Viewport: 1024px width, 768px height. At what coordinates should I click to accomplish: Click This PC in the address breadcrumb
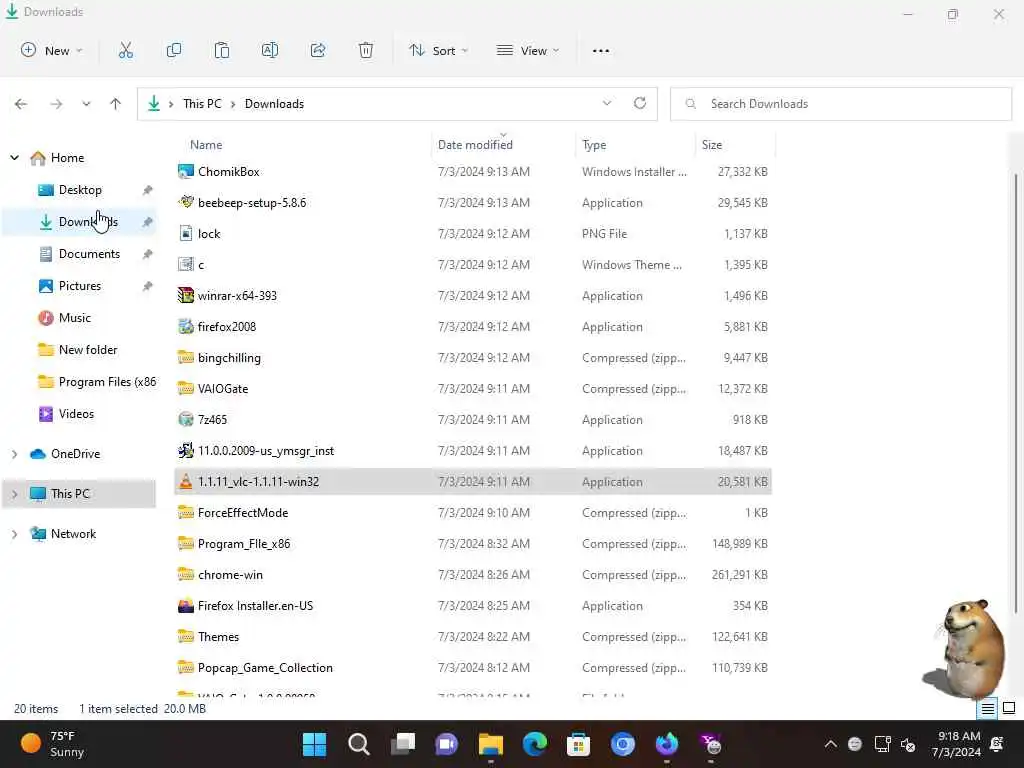click(x=202, y=104)
